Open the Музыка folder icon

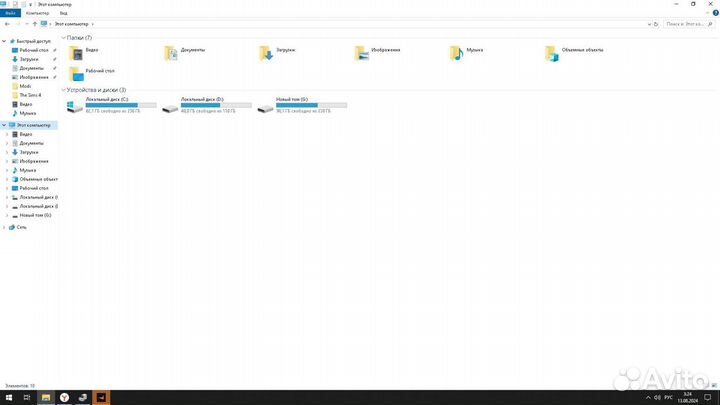pyautogui.click(x=457, y=52)
